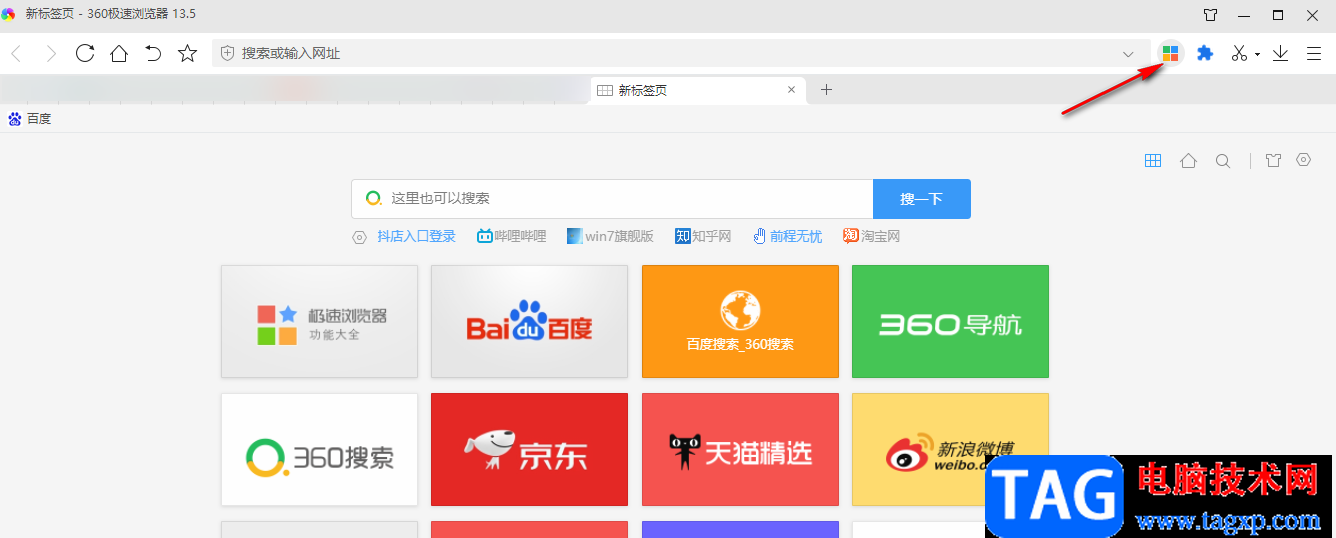Expand the address bar history dropdown

coord(1129,54)
